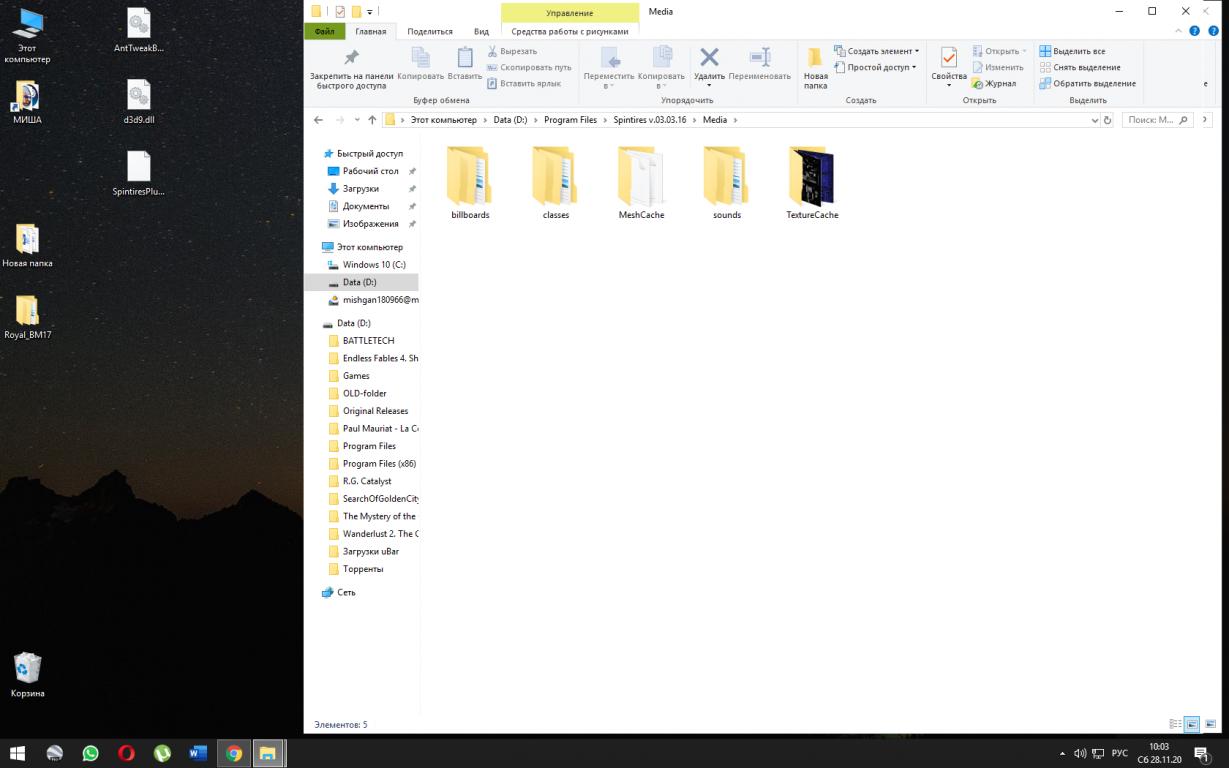The width and height of the screenshot is (1229, 768).
Task: Switch to large icons view in status bar
Action: coord(1192,724)
